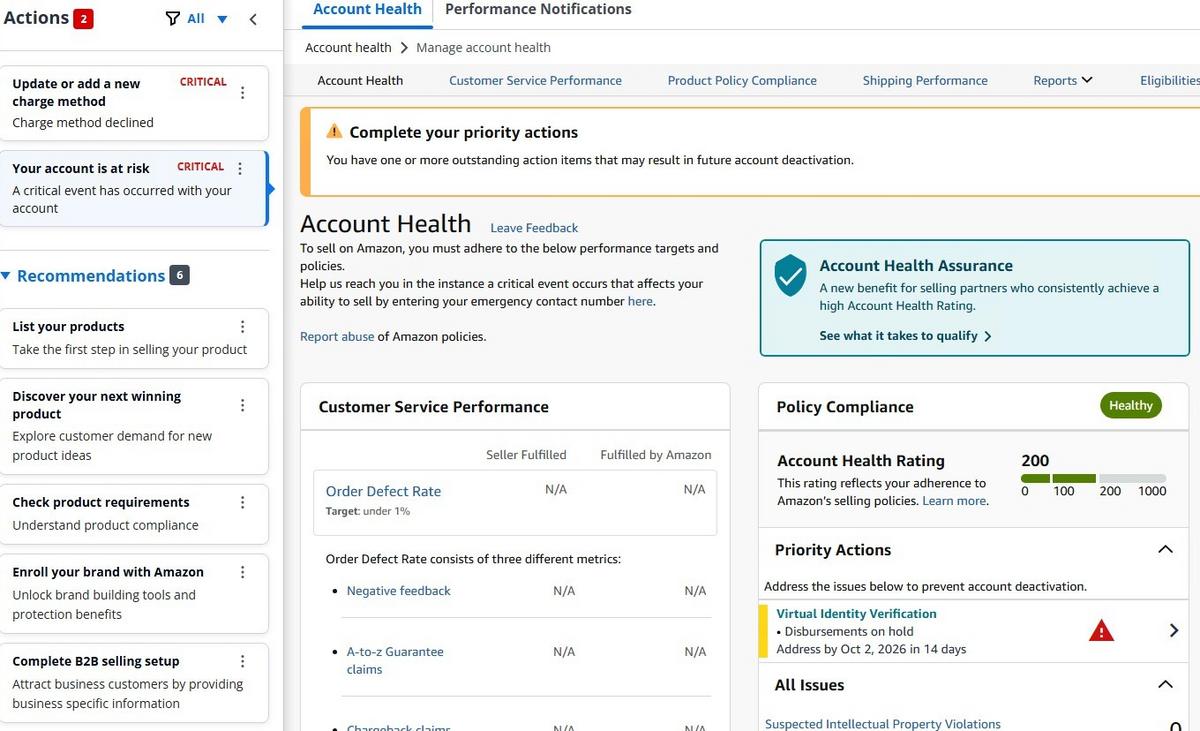This screenshot has width=1200, height=731.
Task: Open the three-dot menu for B2B selling setup
Action: tap(243, 661)
